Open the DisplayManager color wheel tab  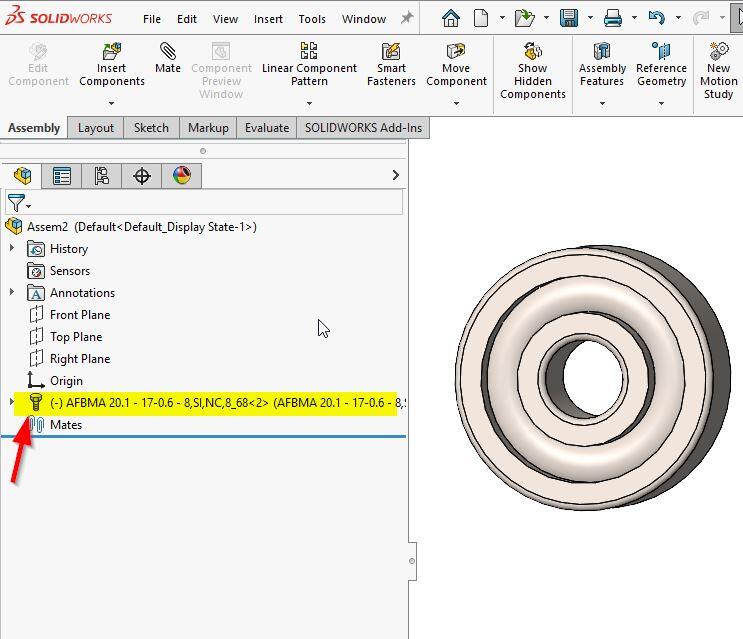click(x=181, y=176)
